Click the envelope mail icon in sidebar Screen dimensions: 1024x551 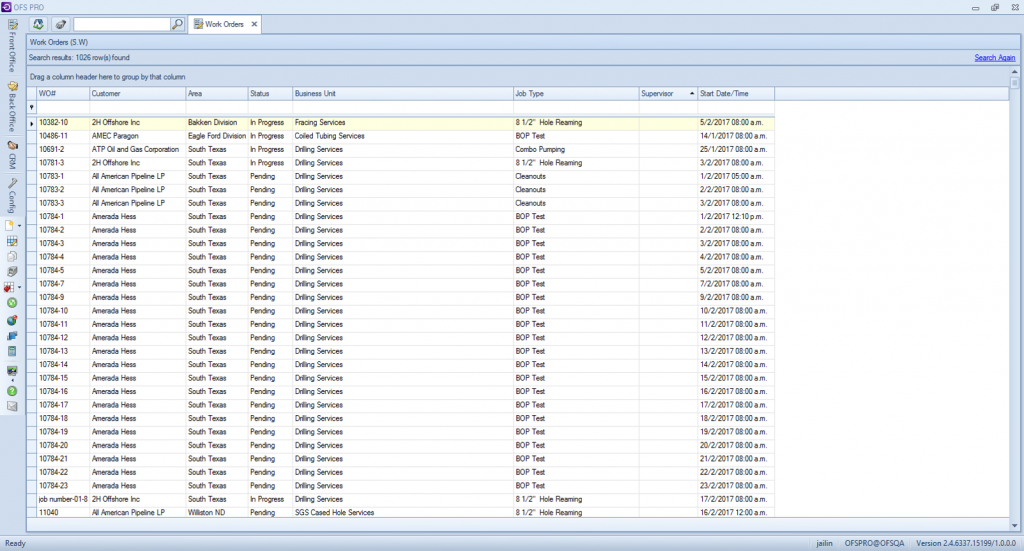[x=12, y=405]
